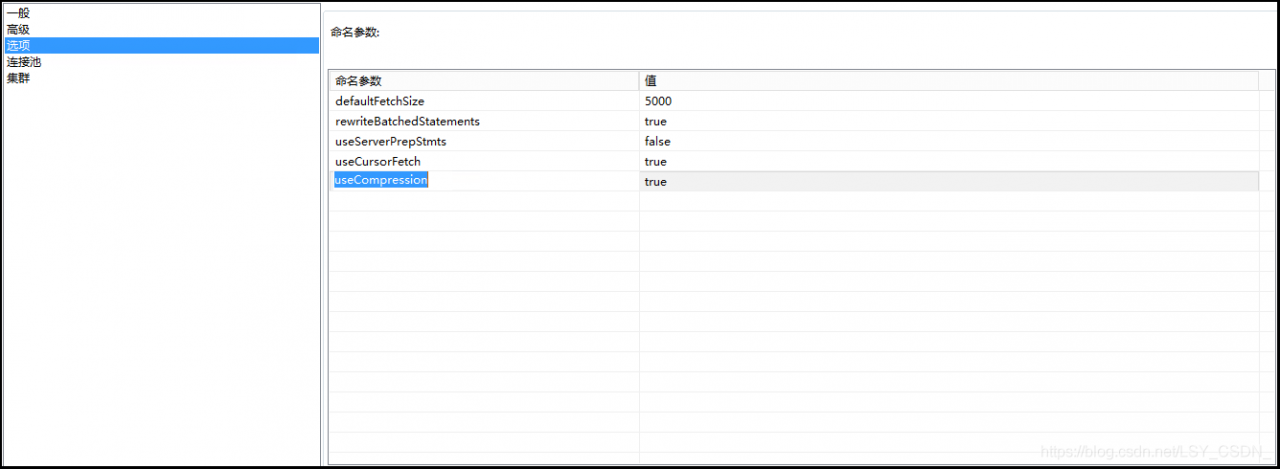The width and height of the screenshot is (1280, 469).
Task: Select the rewriteBatchedStatements parameter name cell
Action: 407,121
